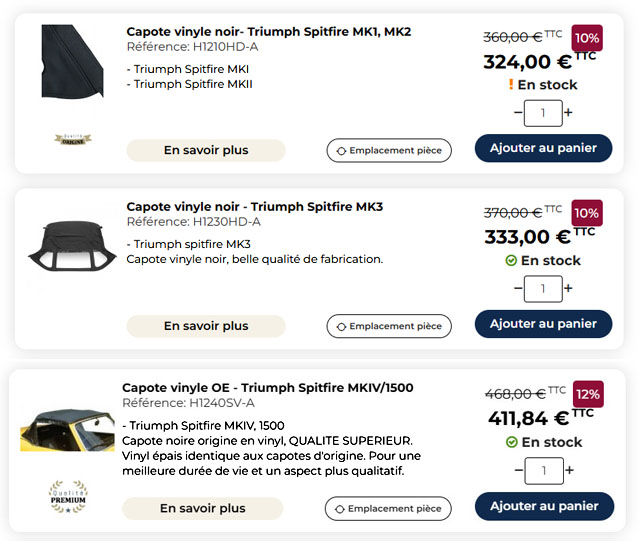Edit quantity field for MK3 capote
Screen dimensions: 640x550
[543, 289]
